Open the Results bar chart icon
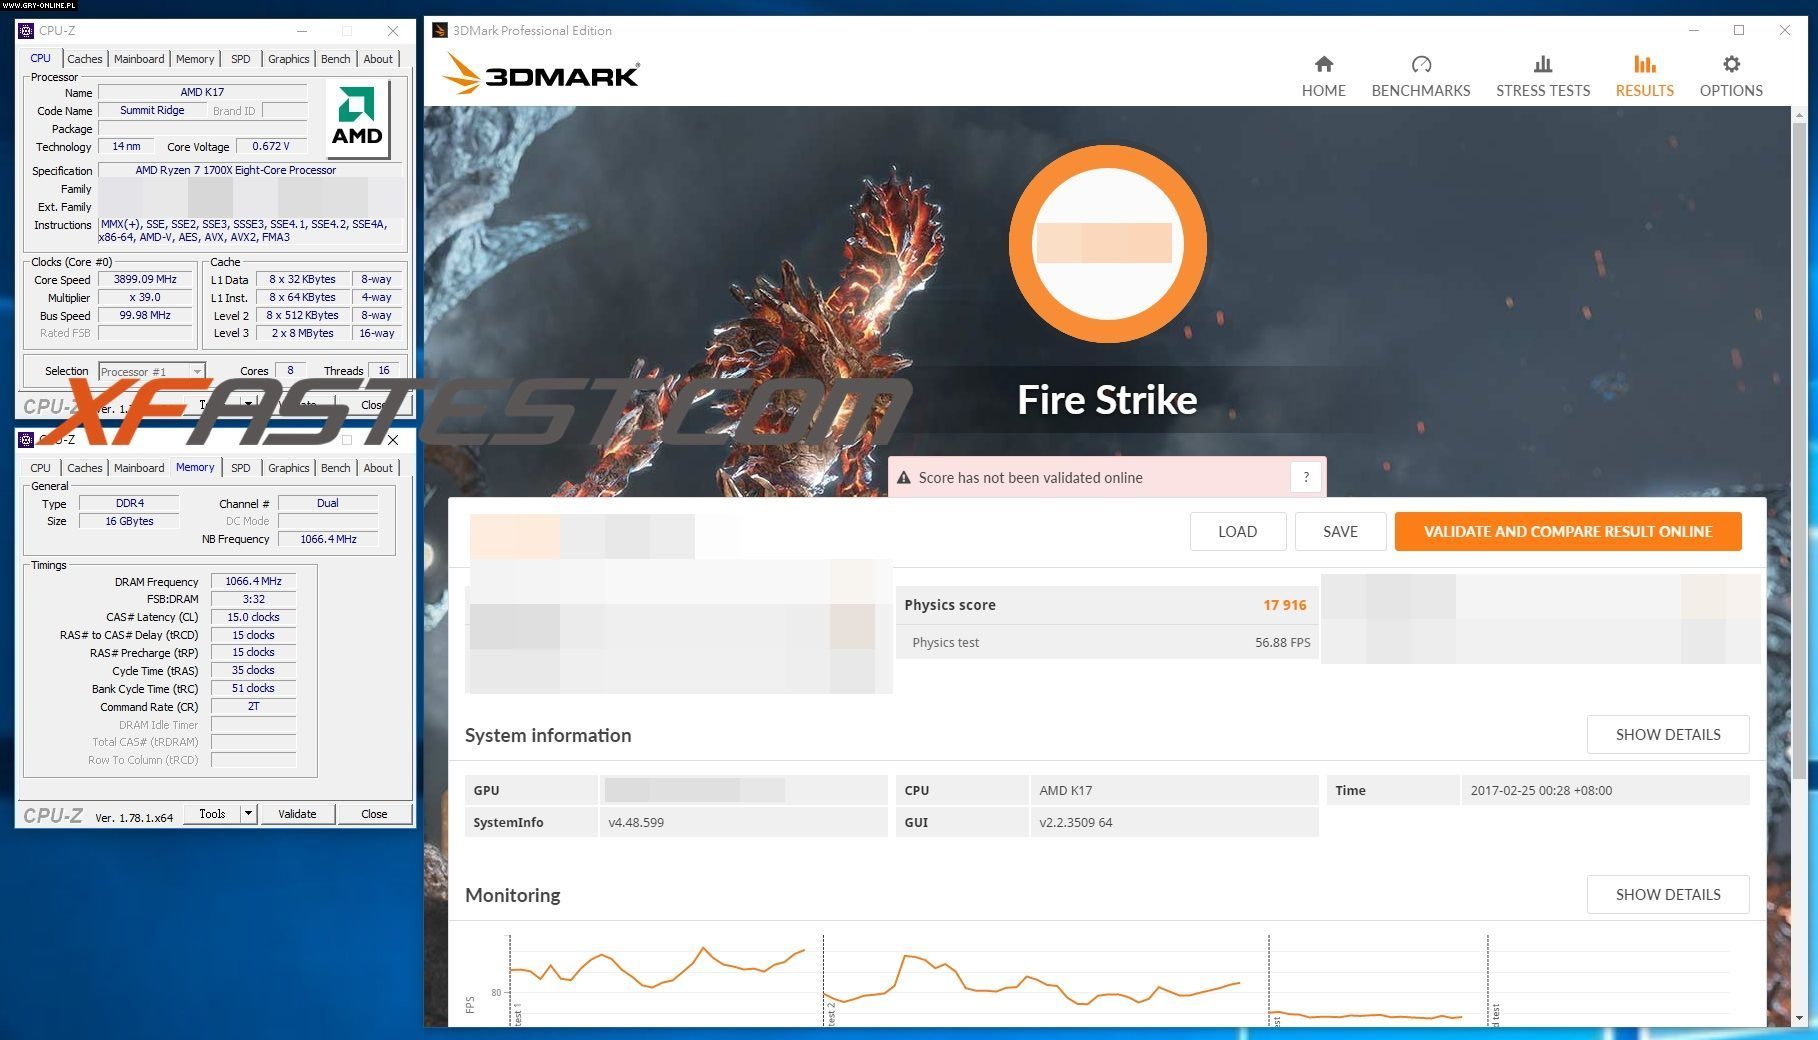 coord(1644,65)
